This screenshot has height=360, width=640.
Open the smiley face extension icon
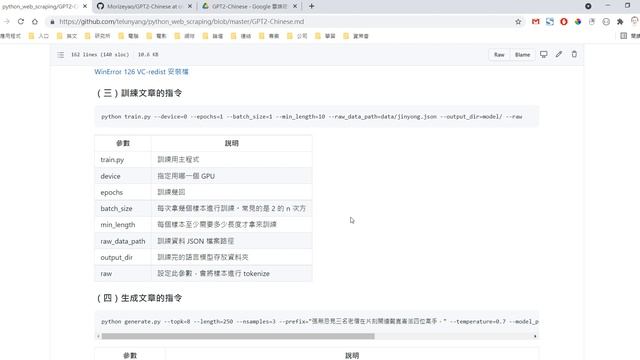[606, 22]
